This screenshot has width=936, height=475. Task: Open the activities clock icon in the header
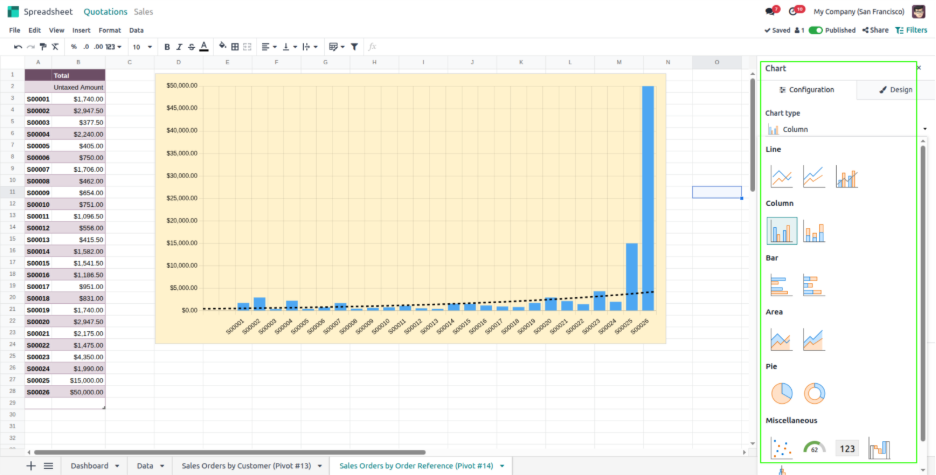click(794, 11)
